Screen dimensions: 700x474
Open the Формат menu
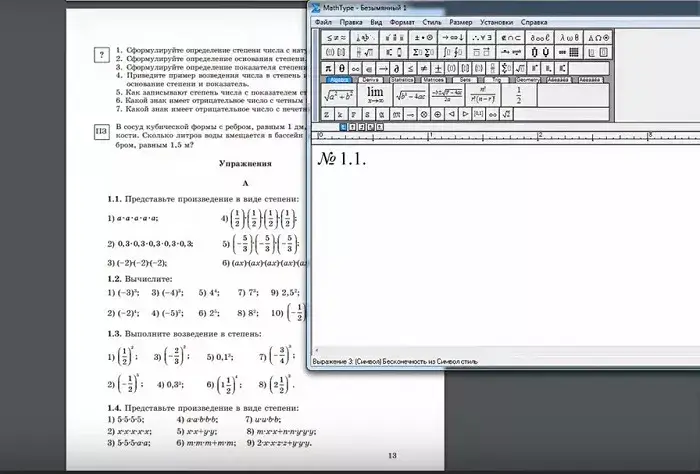[x=401, y=21]
